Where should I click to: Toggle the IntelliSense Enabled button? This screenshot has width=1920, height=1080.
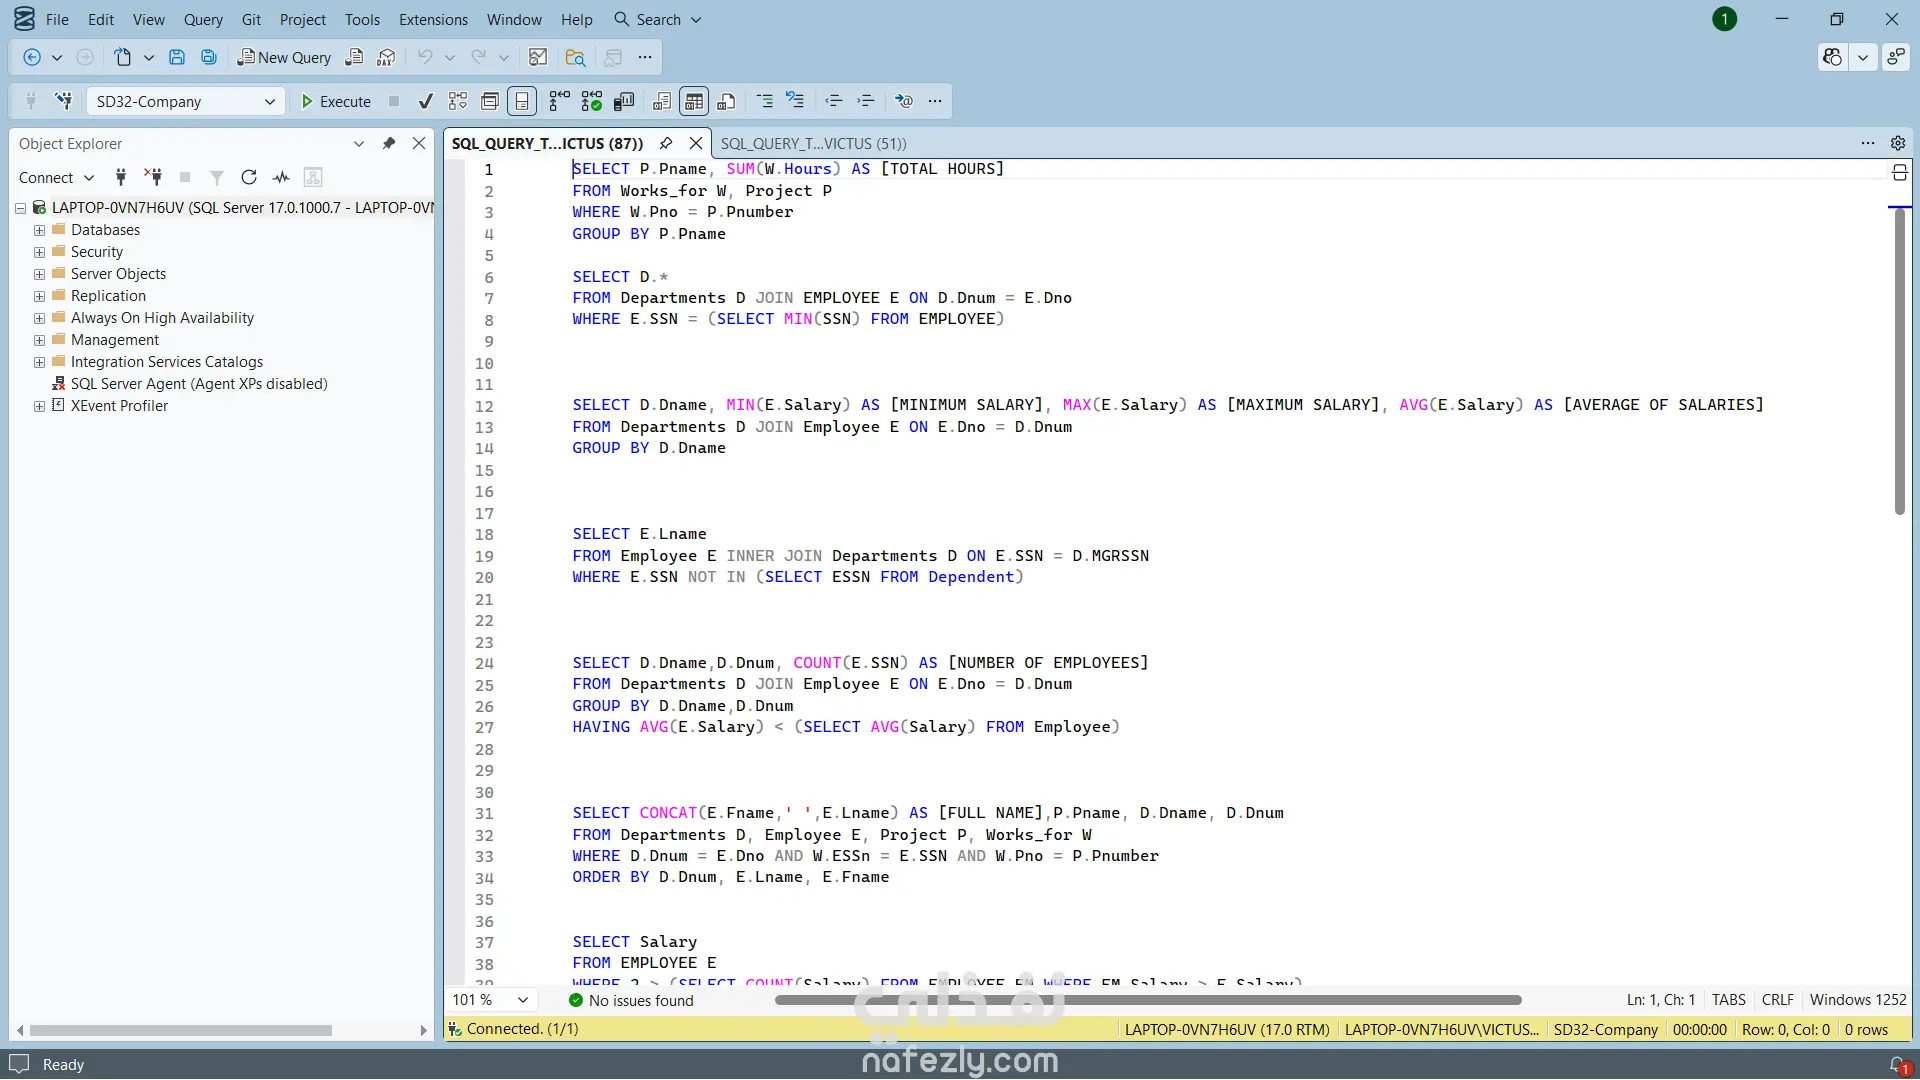click(522, 101)
